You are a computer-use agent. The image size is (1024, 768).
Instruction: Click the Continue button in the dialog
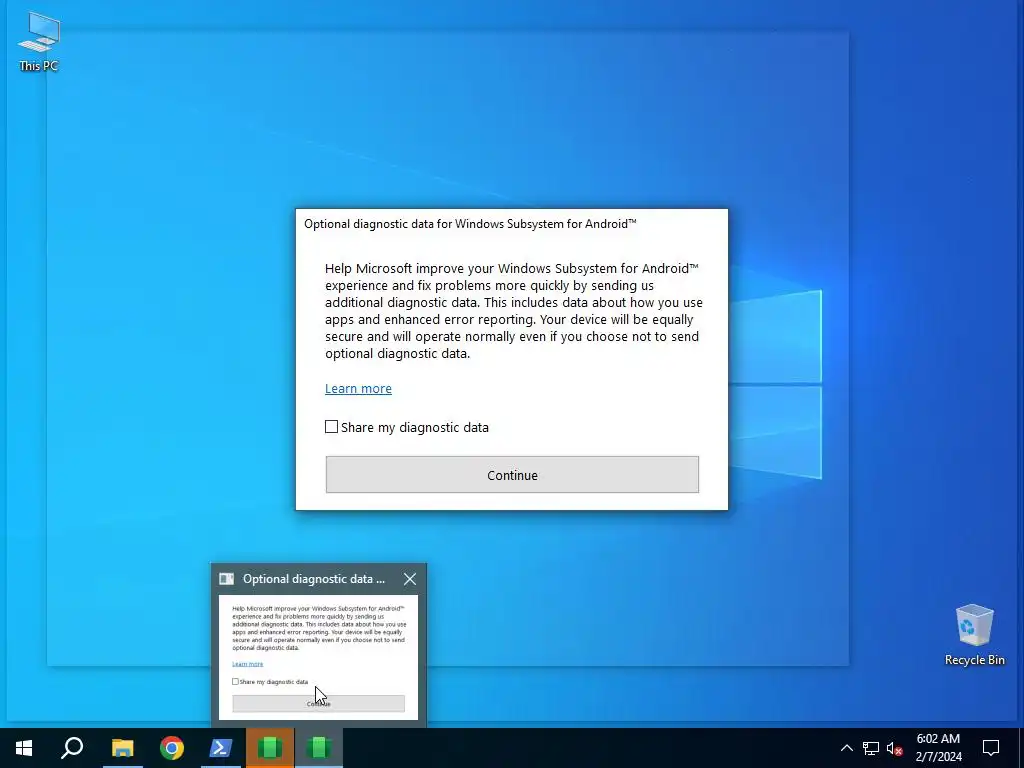pyautogui.click(x=512, y=475)
